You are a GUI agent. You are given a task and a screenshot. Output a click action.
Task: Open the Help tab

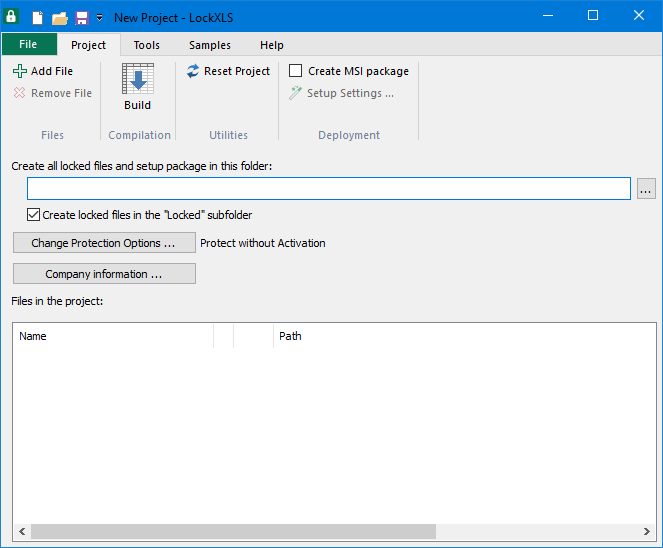click(x=271, y=45)
